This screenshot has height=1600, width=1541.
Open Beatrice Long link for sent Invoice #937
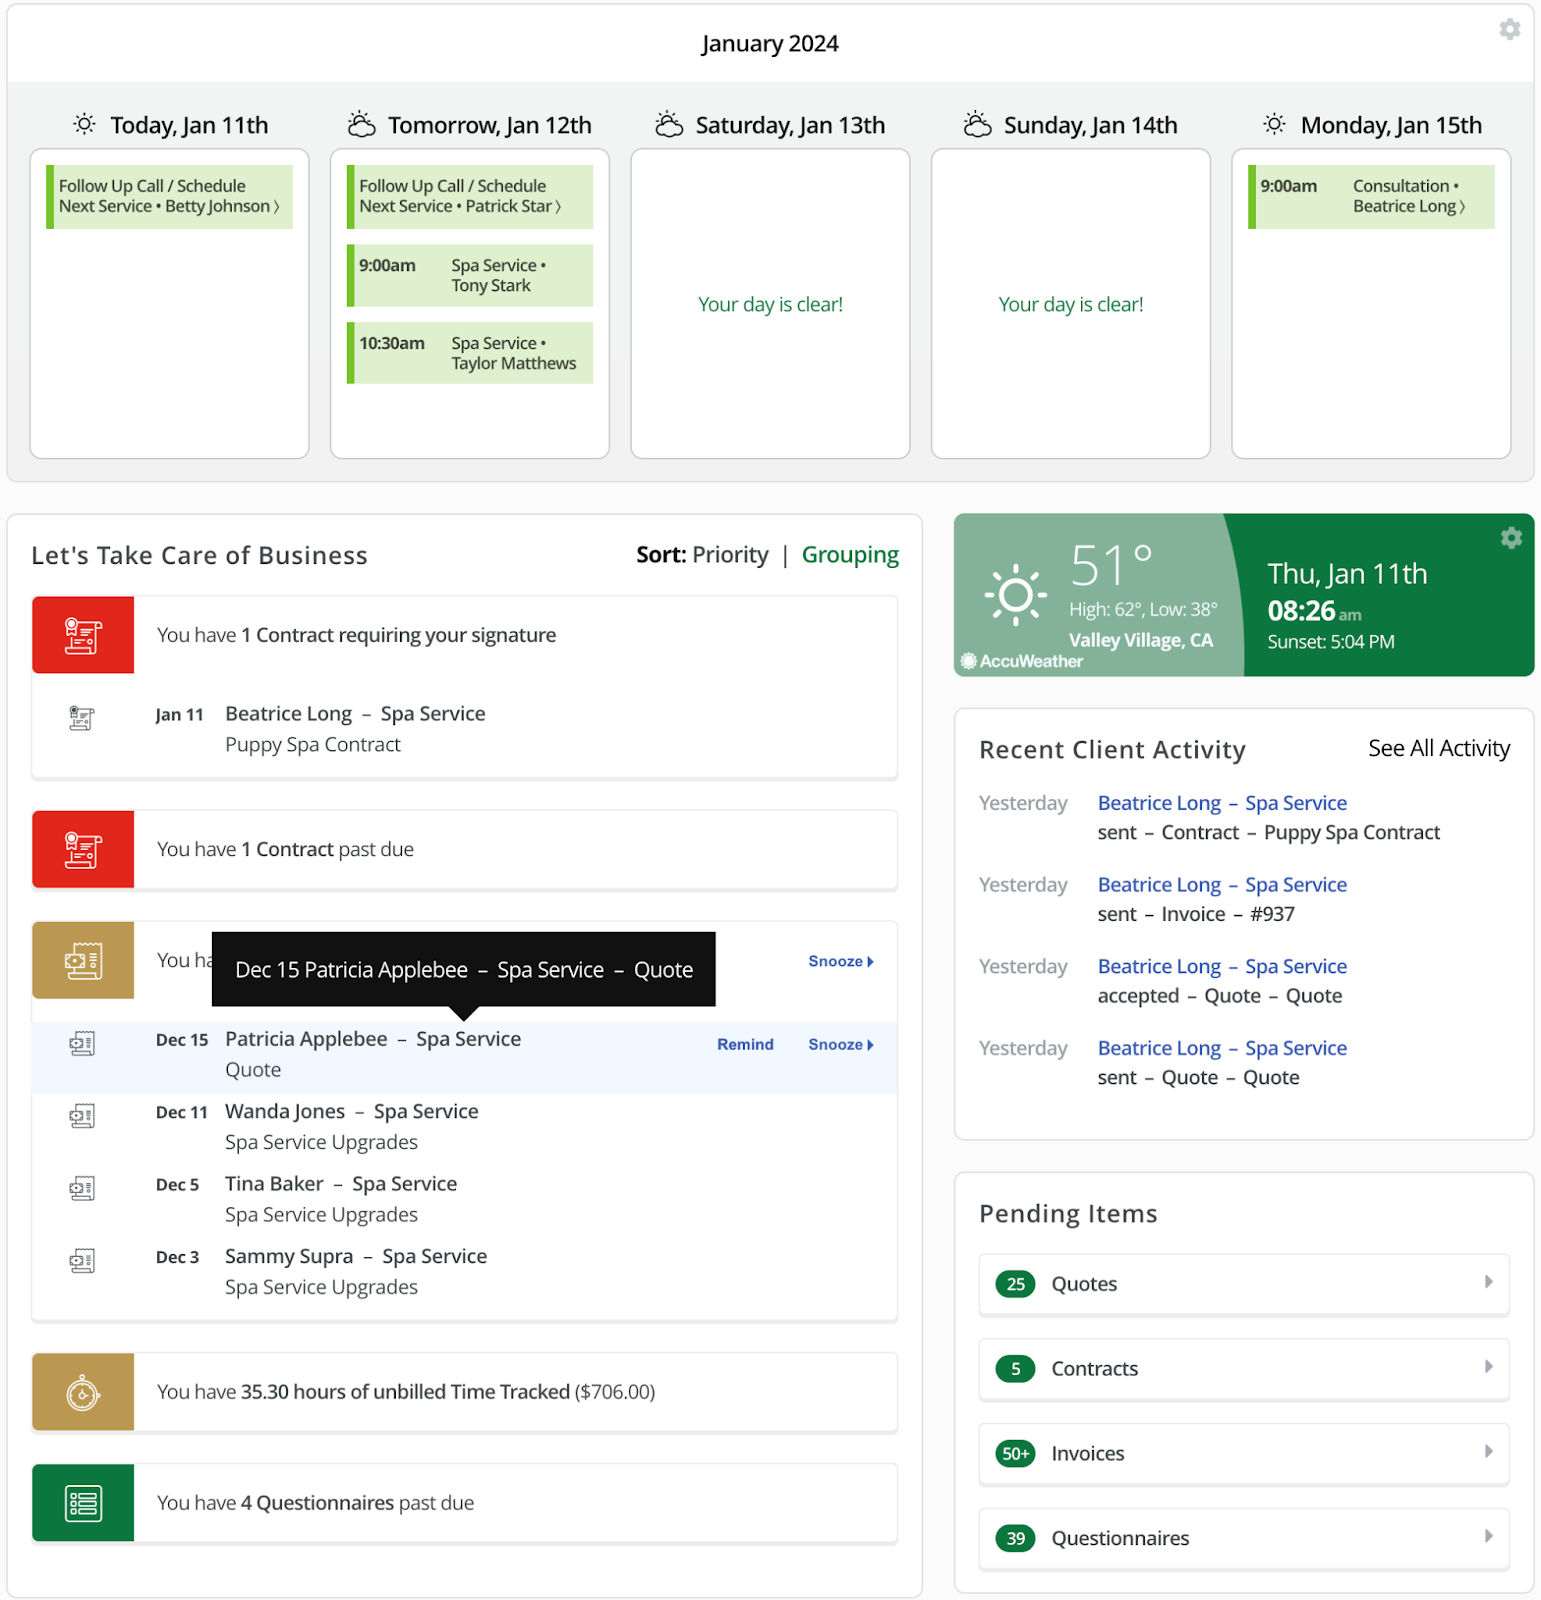(x=1222, y=885)
